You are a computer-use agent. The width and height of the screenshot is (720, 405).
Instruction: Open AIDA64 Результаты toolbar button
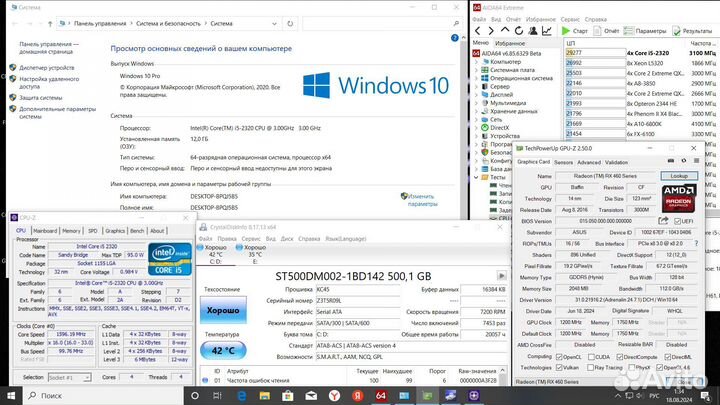(x=692, y=31)
